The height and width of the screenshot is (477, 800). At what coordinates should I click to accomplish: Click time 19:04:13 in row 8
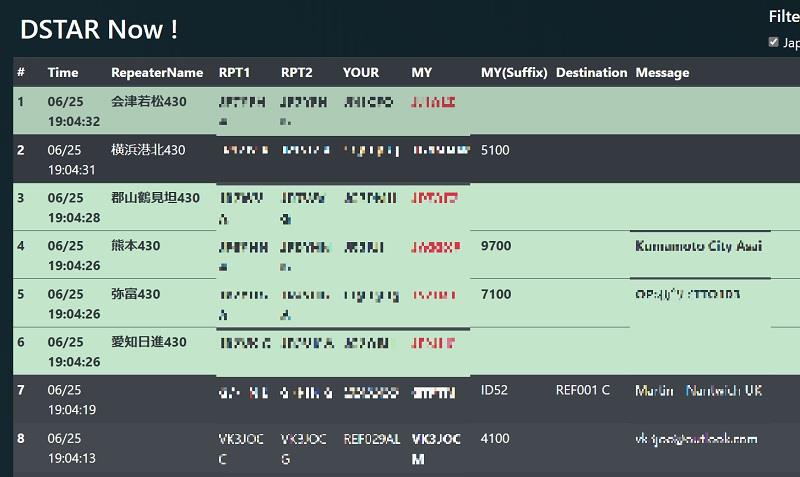pos(71,458)
